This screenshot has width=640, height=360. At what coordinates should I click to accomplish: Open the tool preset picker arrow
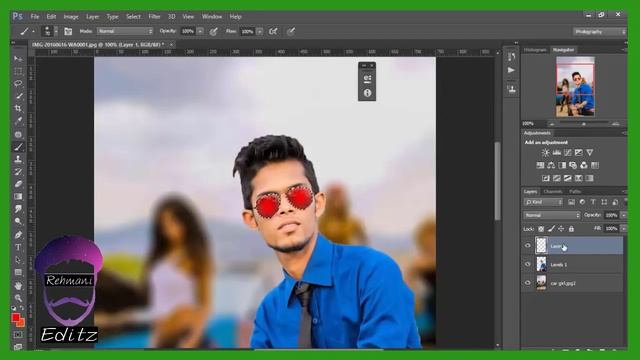point(33,31)
